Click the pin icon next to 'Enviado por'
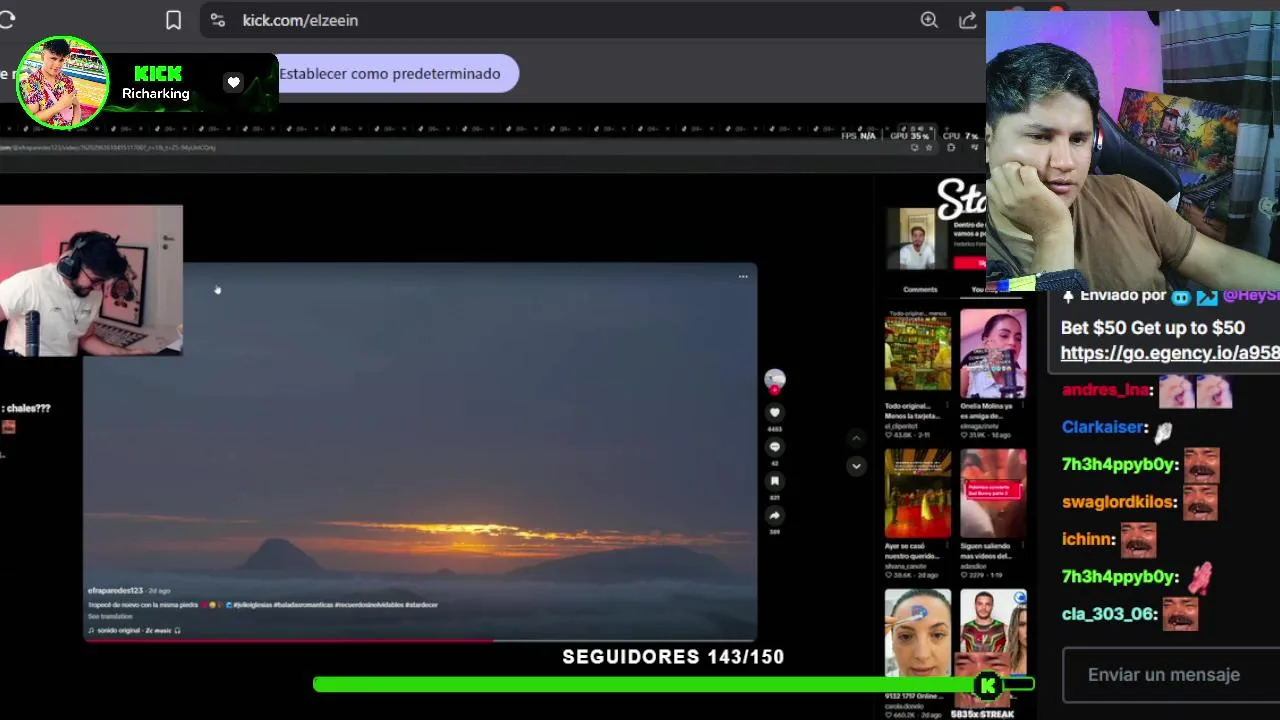The image size is (1280, 720). (x=1068, y=297)
